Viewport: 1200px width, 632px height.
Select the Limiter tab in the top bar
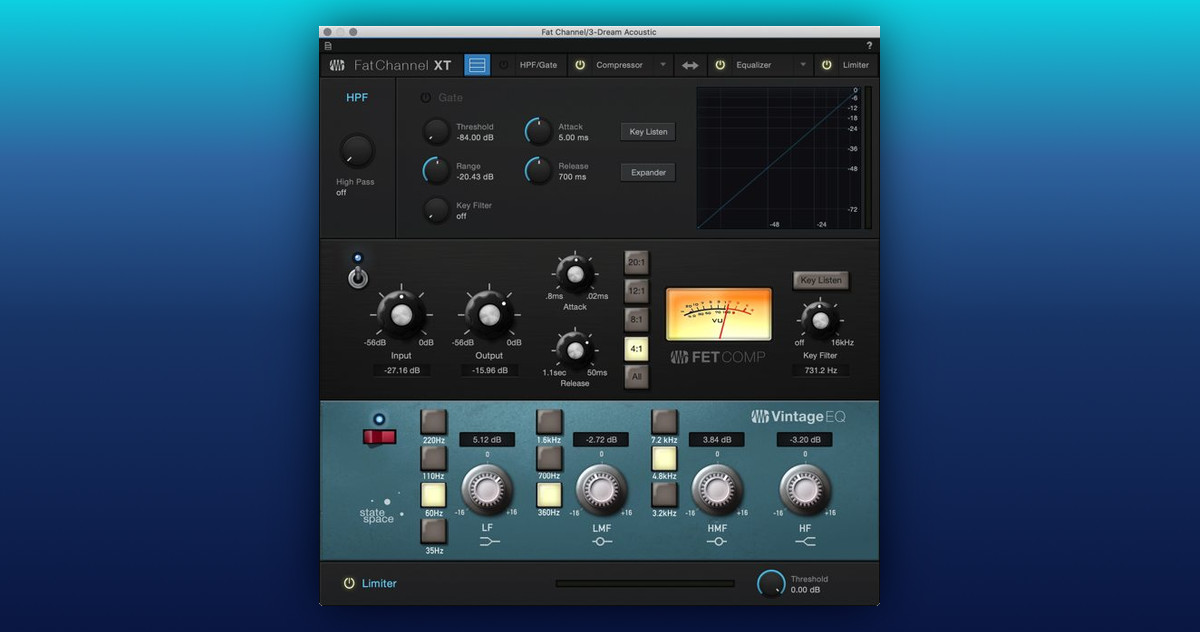click(855, 65)
